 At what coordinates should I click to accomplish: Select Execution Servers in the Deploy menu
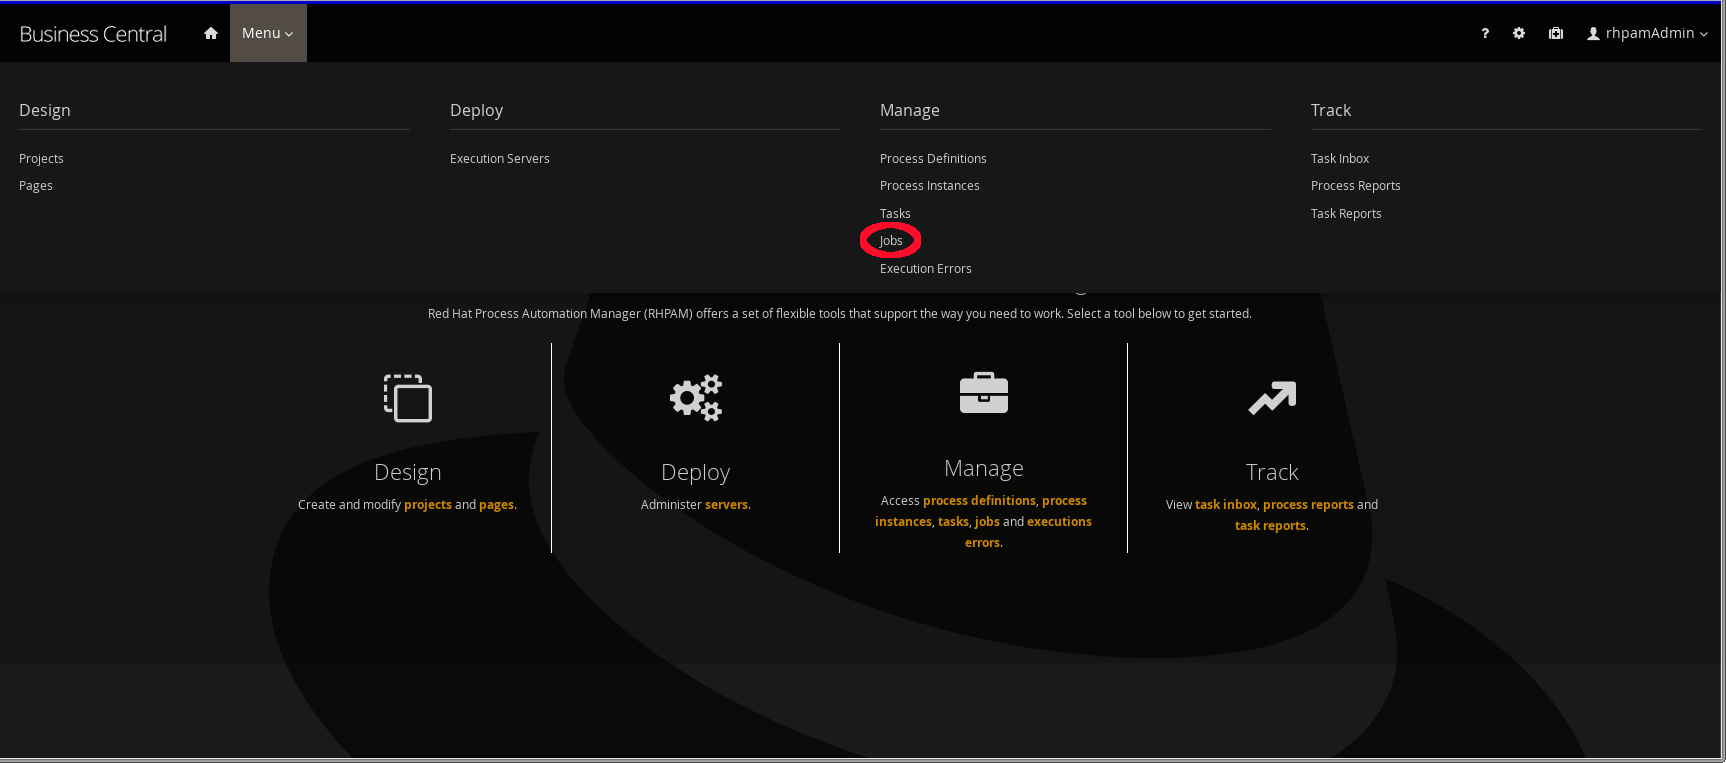click(x=500, y=159)
